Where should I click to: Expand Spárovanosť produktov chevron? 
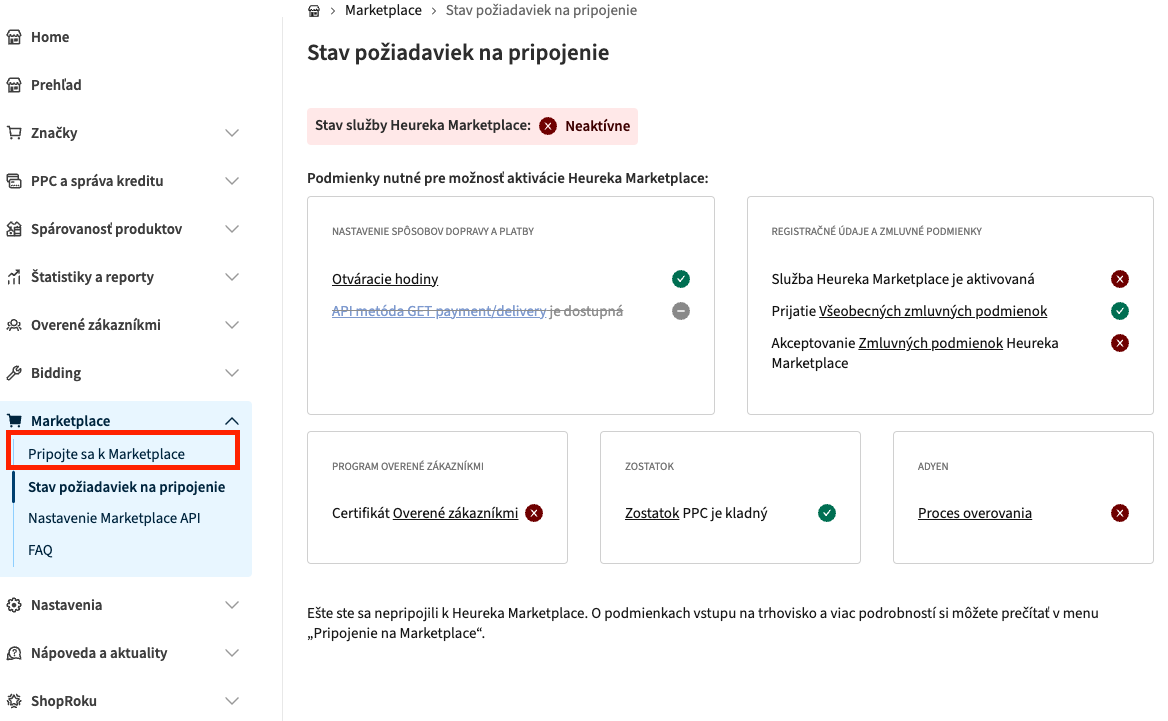pos(232,229)
